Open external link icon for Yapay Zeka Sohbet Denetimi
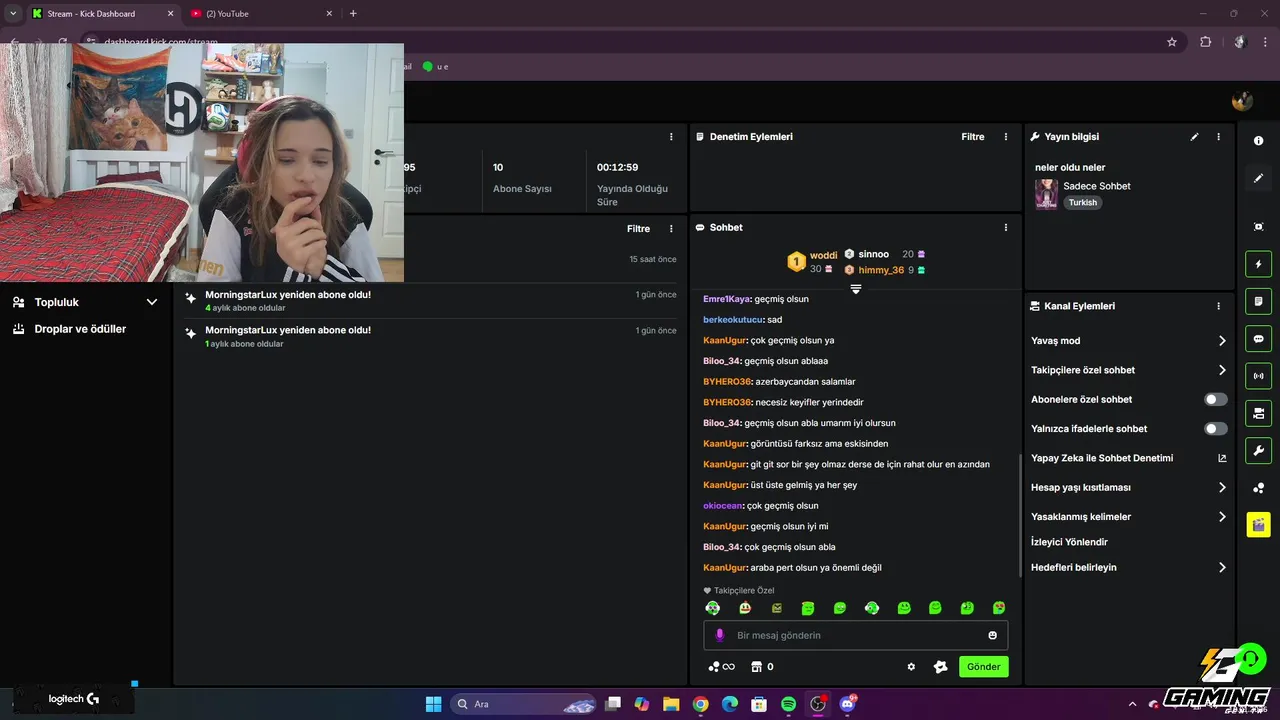Viewport: 1280px width, 720px height. pyautogui.click(x=1222, y=458)
